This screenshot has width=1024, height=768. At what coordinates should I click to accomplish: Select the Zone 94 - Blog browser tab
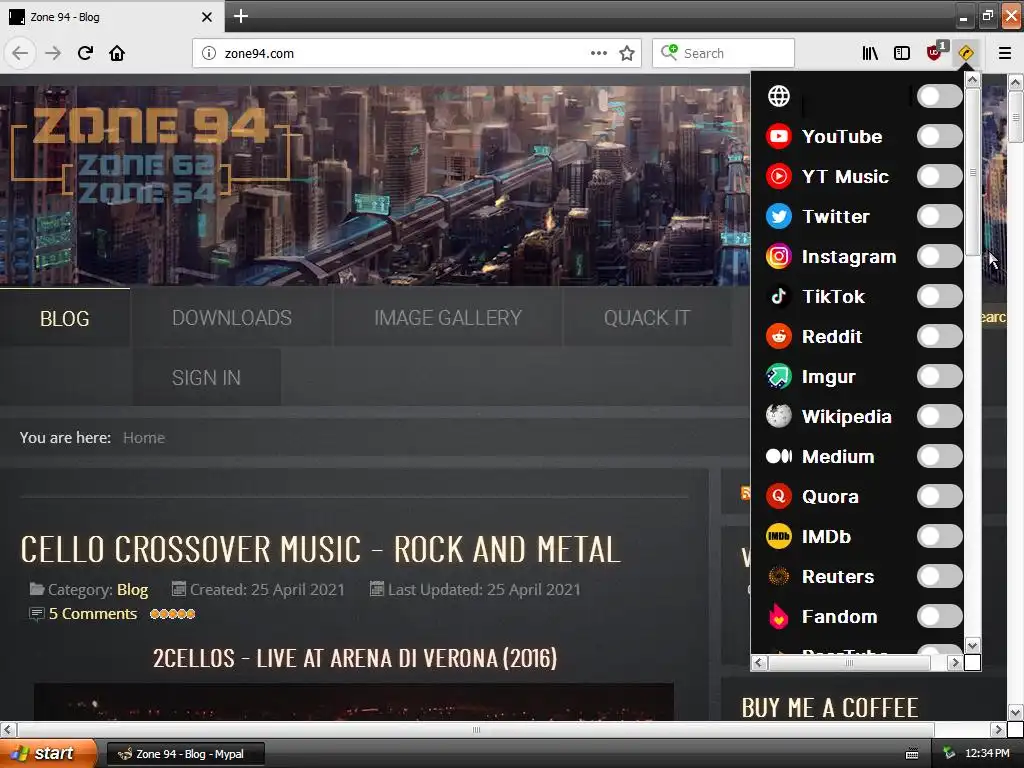click(111, 16)
